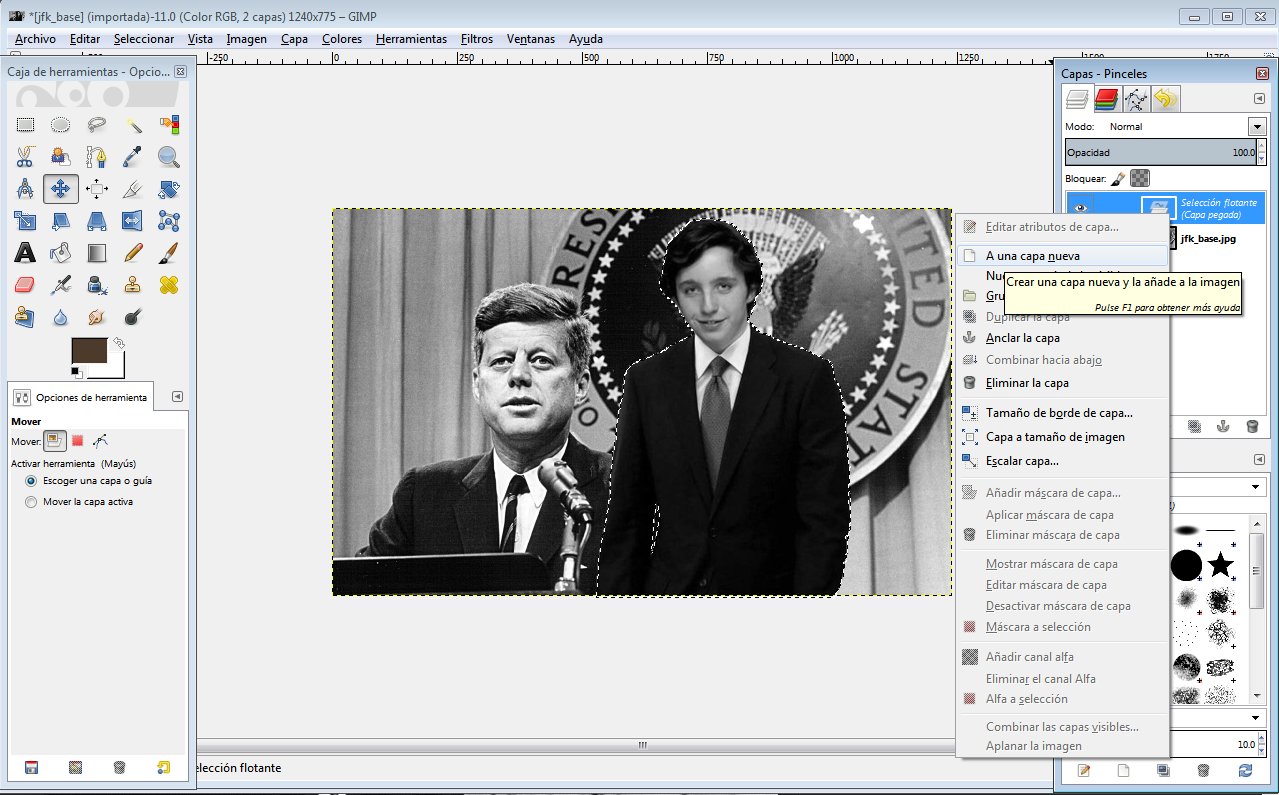Open tool options panel menu arrow
This screenshot has height=795, width=1279.
177,396
